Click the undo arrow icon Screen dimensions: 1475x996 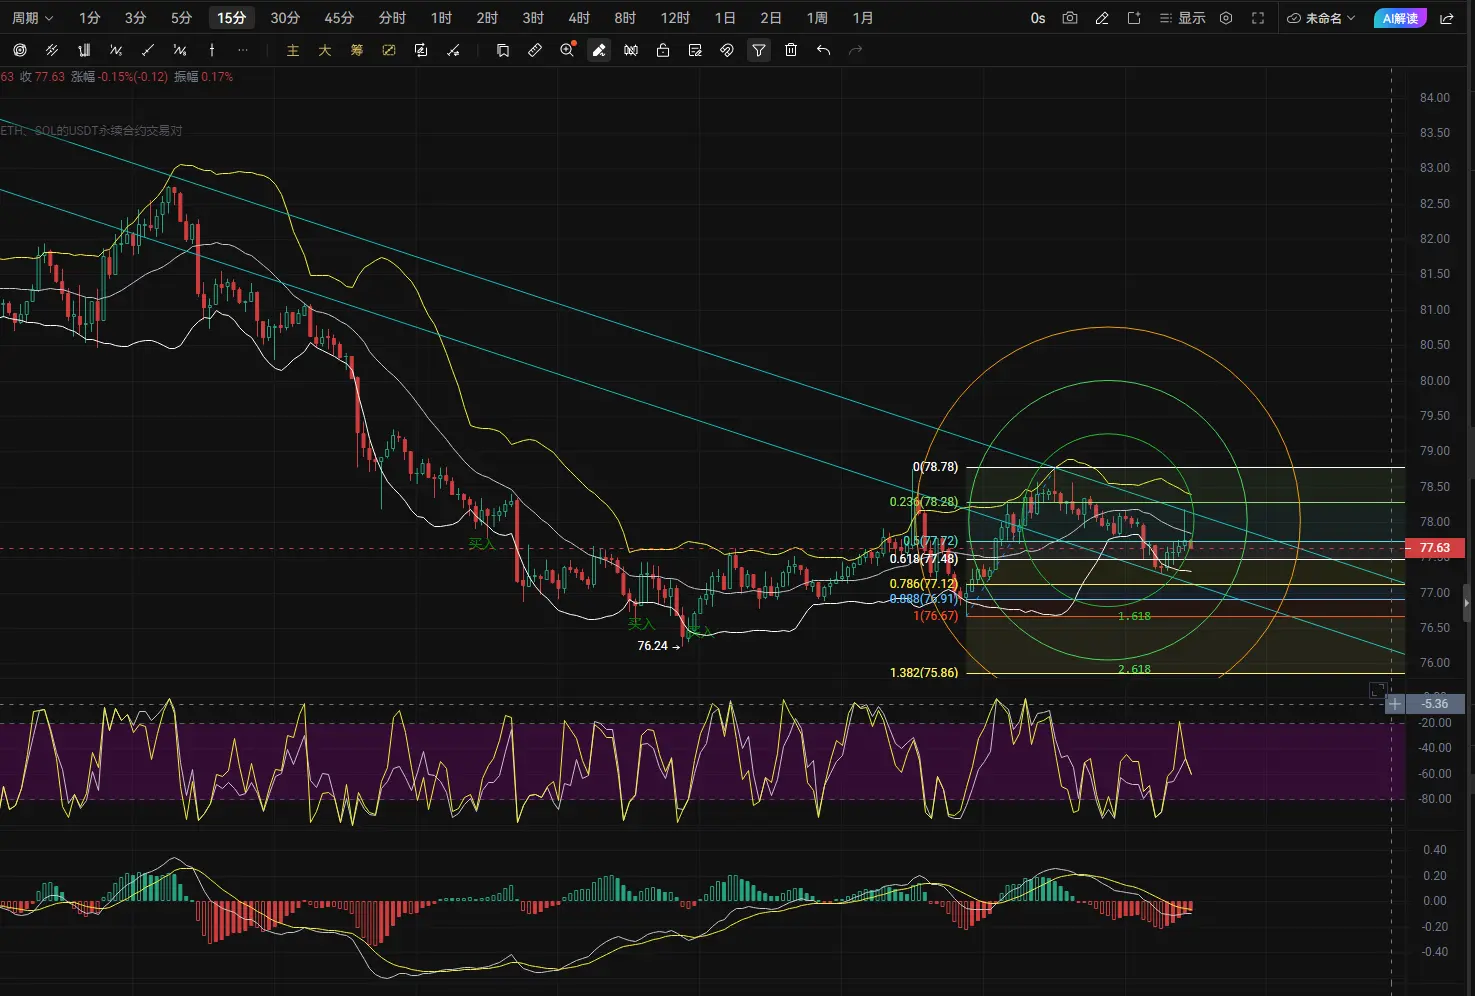pos(823,50)
